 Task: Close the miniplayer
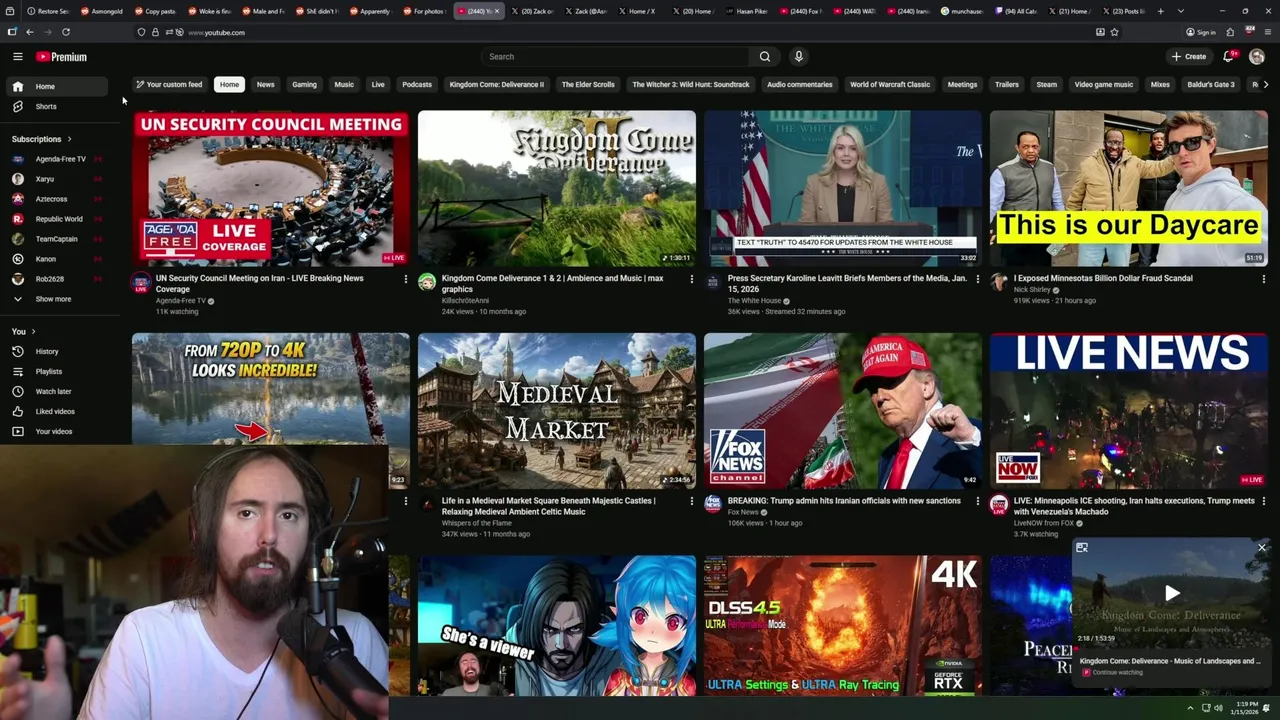[x=1262, y=547]
